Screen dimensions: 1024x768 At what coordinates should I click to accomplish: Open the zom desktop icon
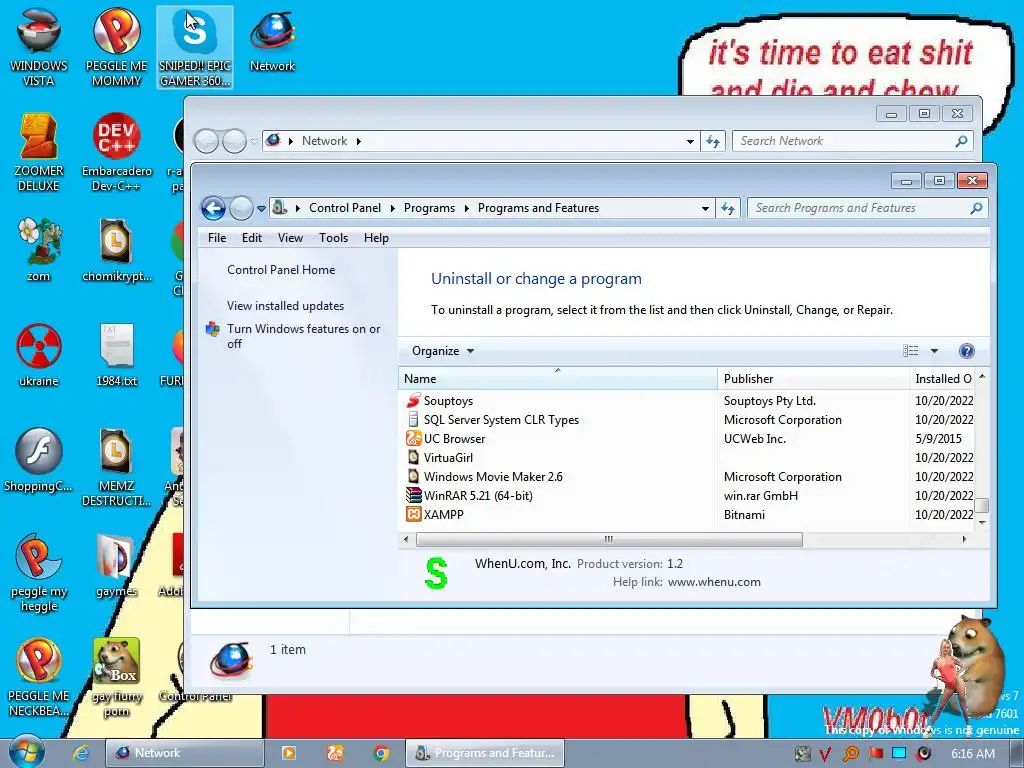point(39,250)
